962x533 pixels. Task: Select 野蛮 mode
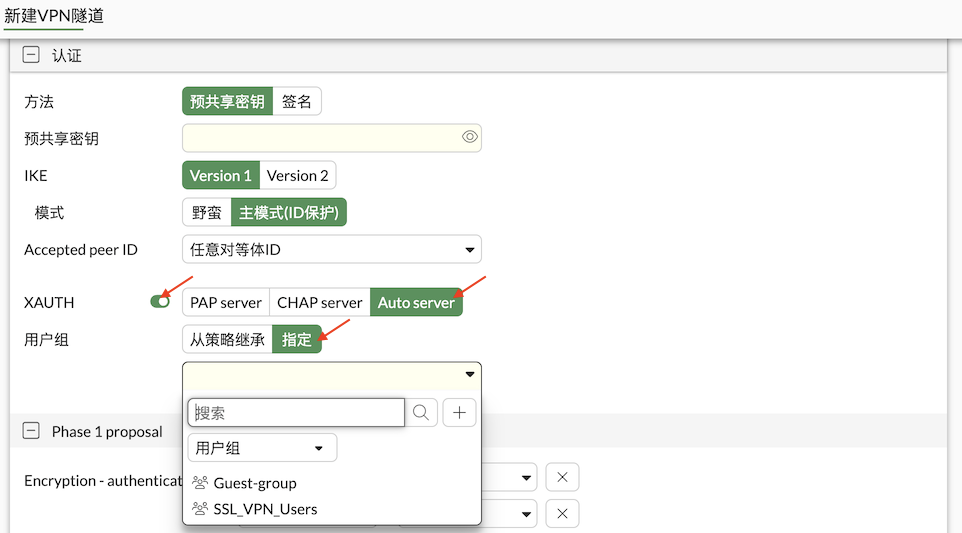pos(207,212)
